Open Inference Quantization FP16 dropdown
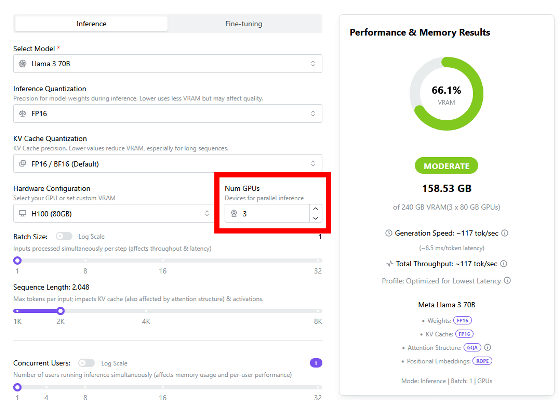This screenshot has width=560, height=400. pos(168,114)
